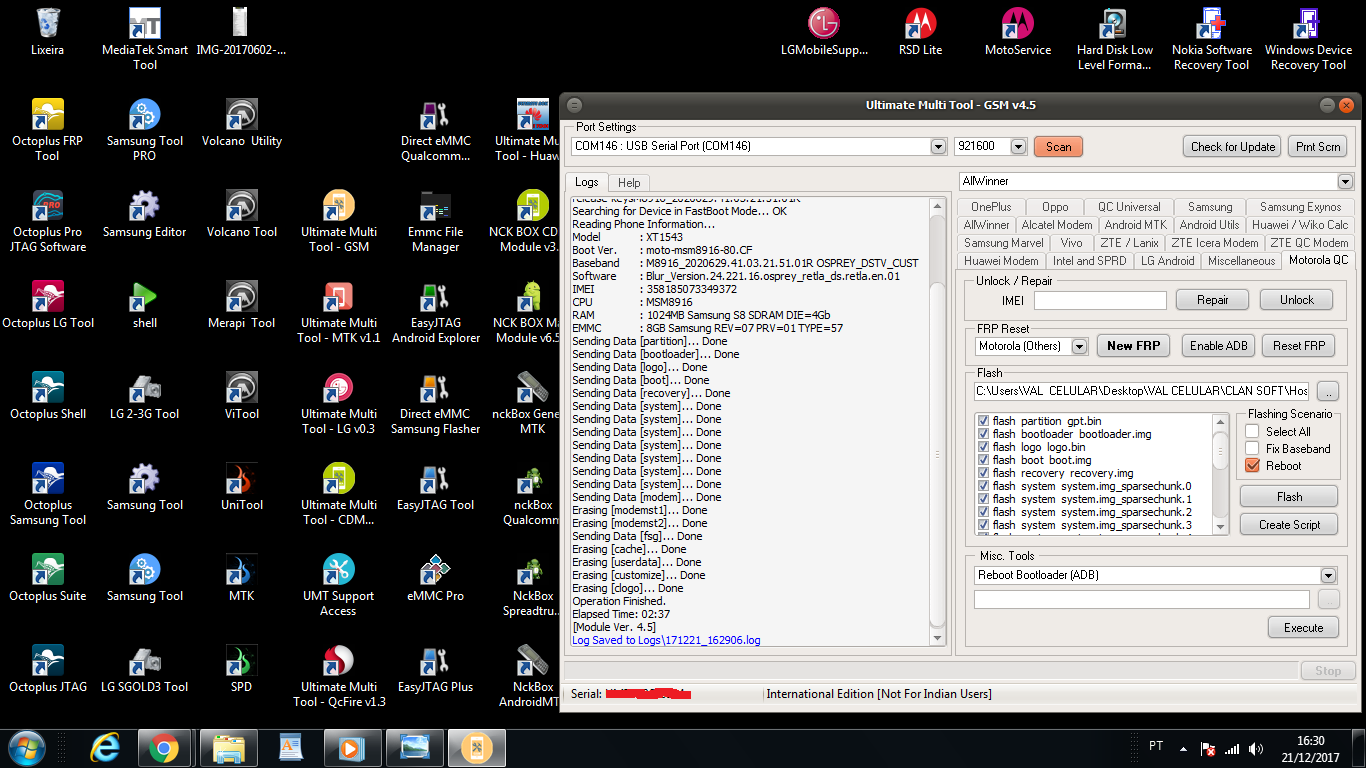Select the Huawei Modem tab
This screenshot has height=768, width=1366.
[x=1001, y=260]
